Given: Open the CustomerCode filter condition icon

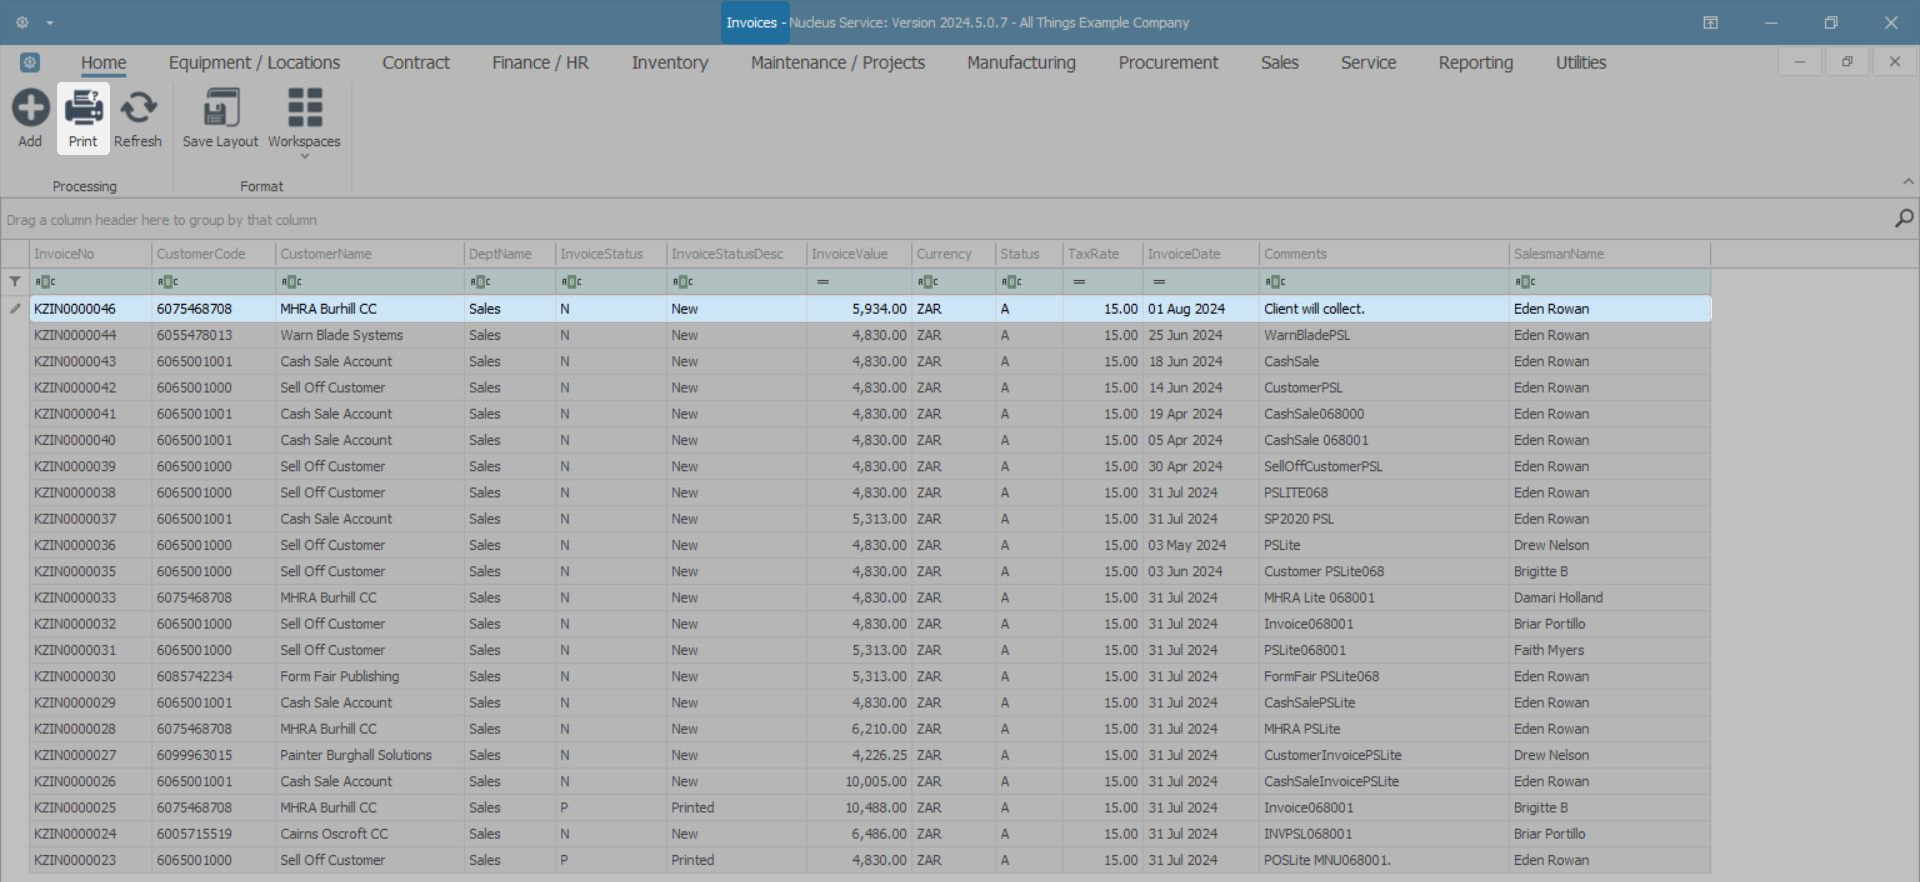Looking at the screenshot, I should coord(167,282).
